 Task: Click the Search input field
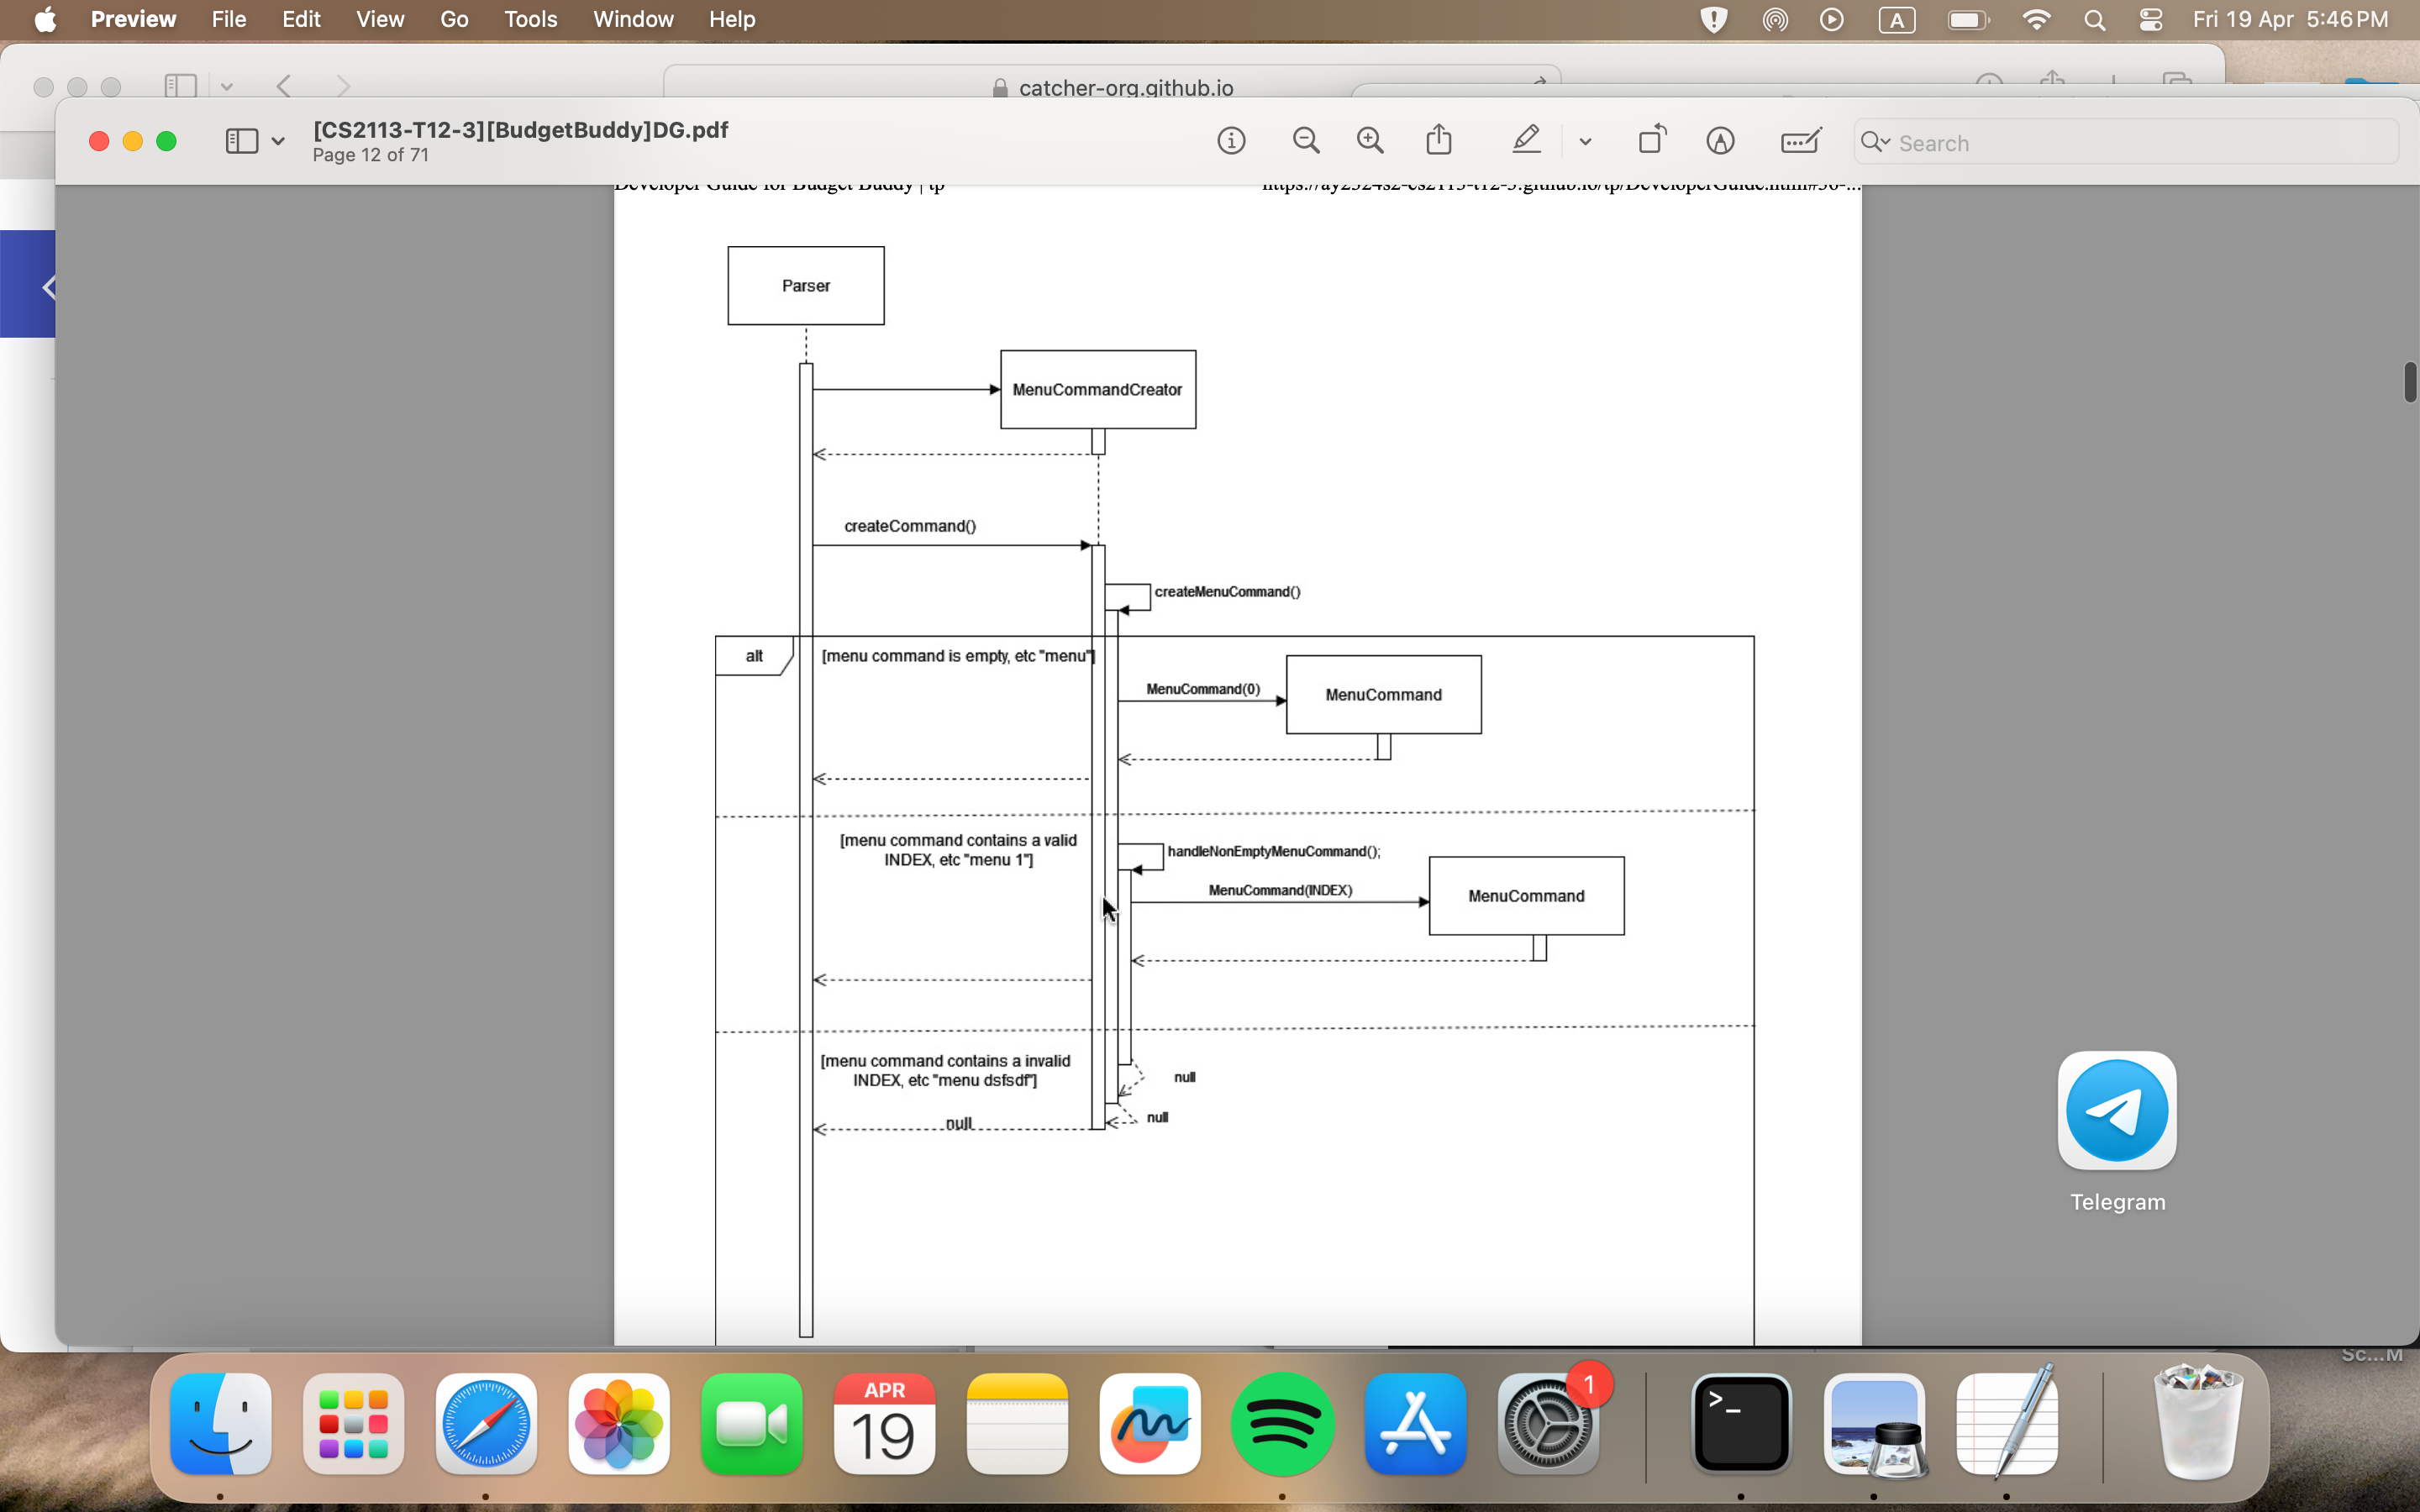(2140, 143)
